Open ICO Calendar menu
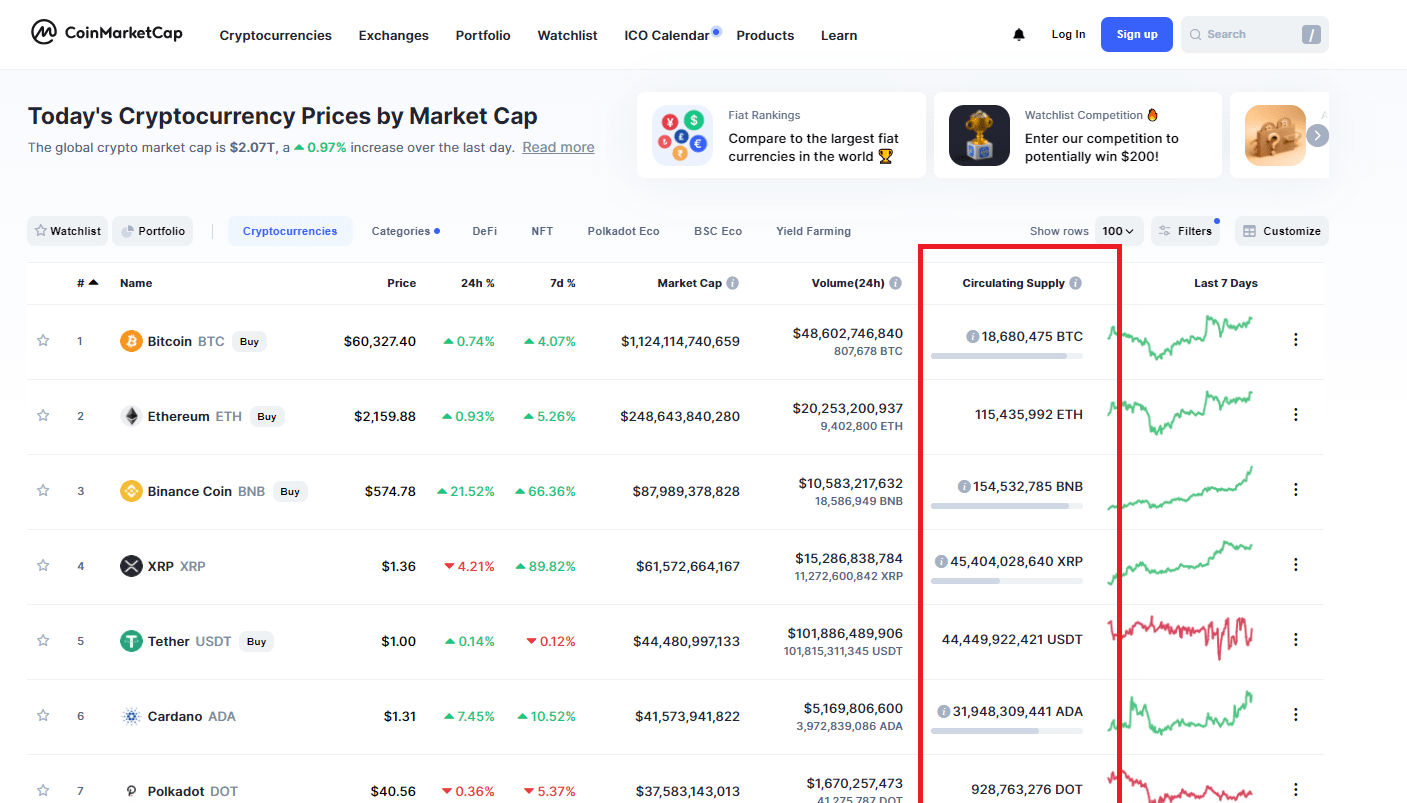The height and width of the screenshot is (803, 1407). tap(667, 35)
